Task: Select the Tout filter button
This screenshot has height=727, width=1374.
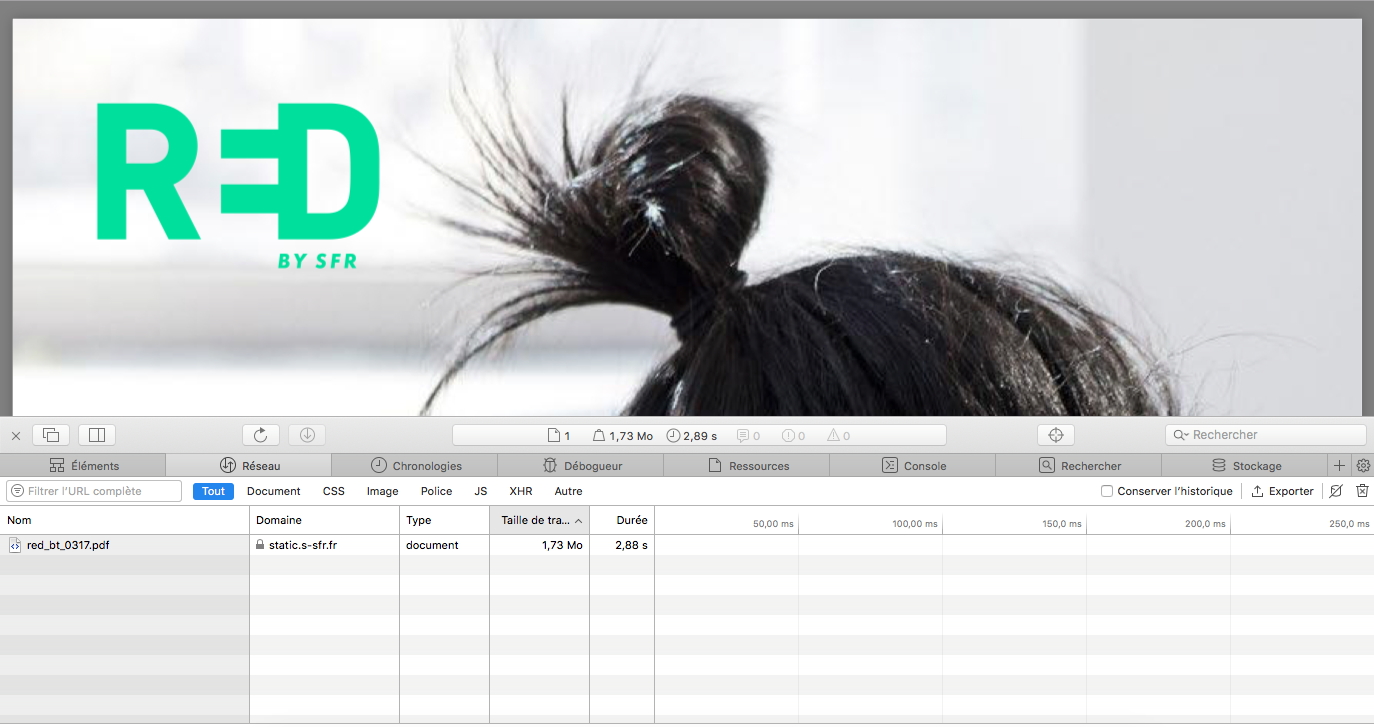Action: pos(213,491)
